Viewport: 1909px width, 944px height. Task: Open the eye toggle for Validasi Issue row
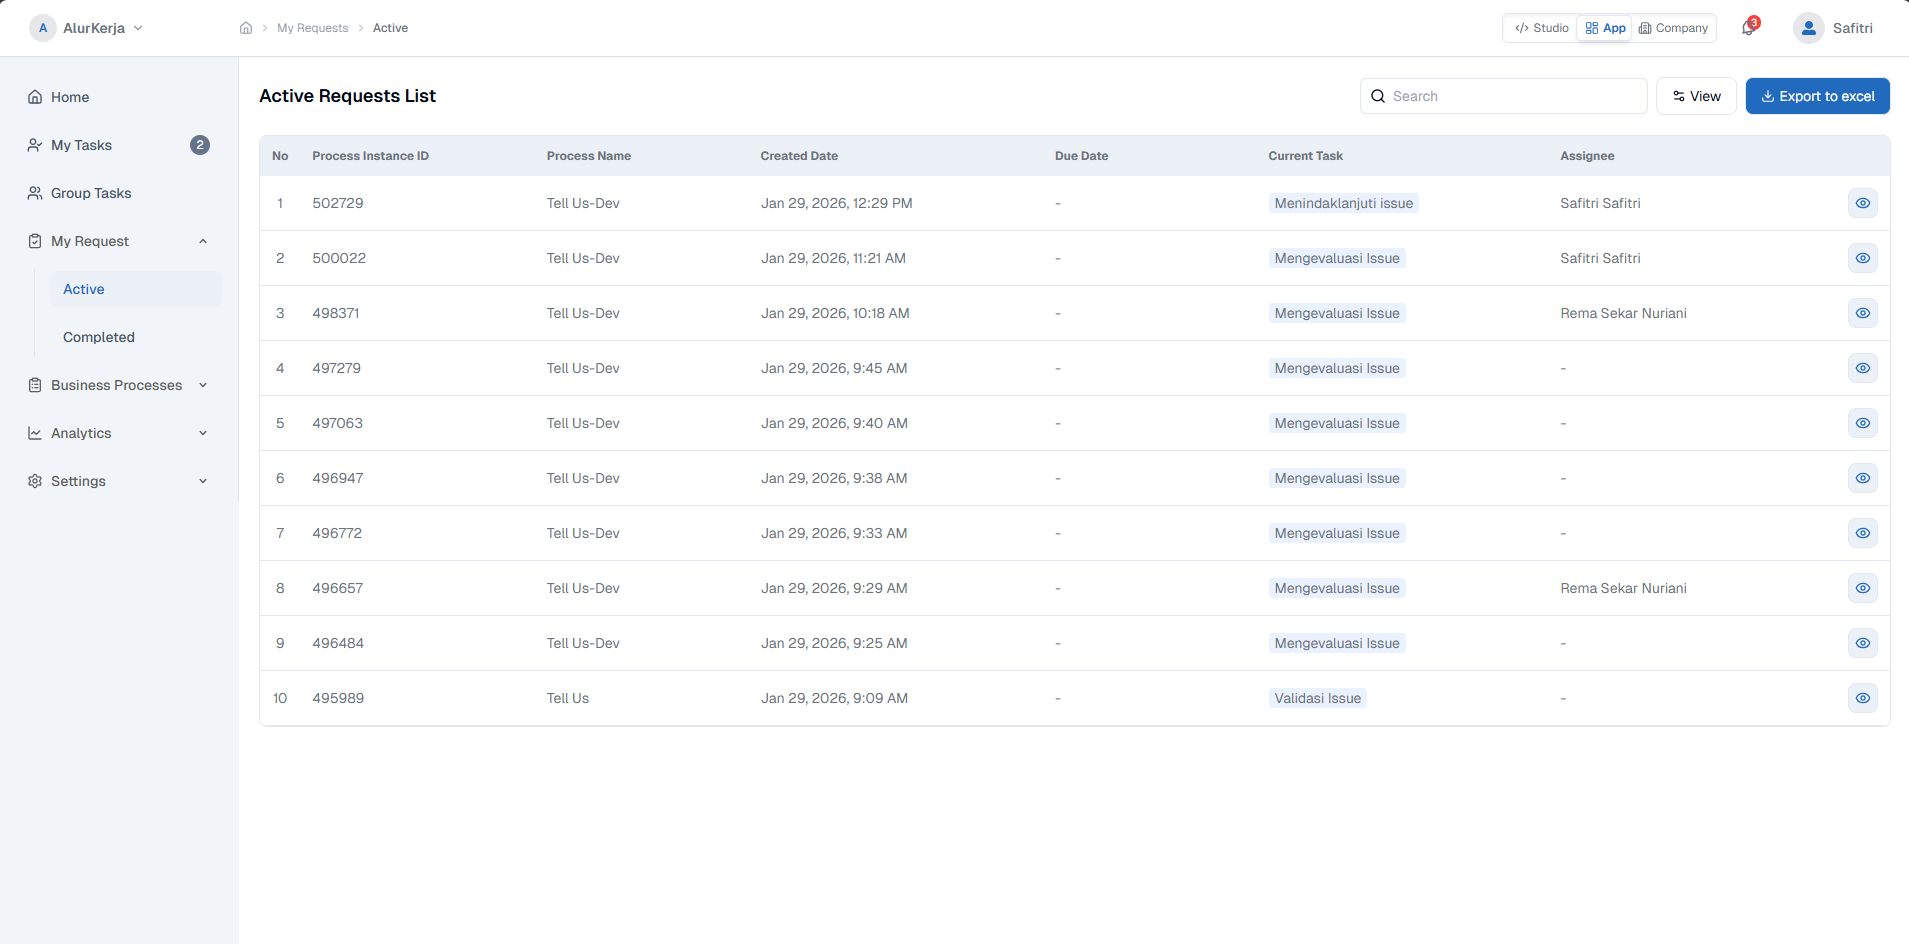click(1862, 698)
